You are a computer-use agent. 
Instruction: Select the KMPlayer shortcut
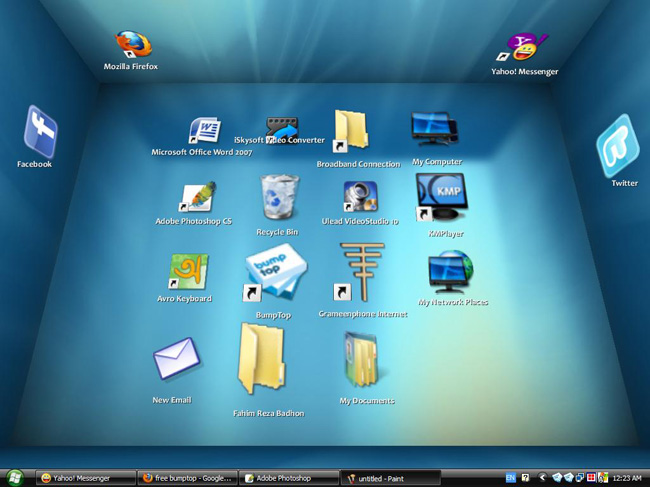click(x=442, y=197)
